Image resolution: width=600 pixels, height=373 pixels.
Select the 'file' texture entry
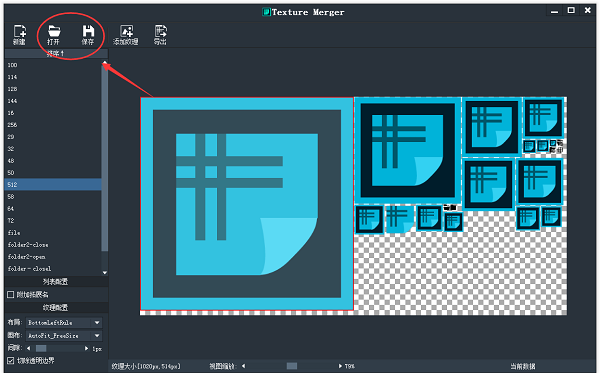point(53,233)
